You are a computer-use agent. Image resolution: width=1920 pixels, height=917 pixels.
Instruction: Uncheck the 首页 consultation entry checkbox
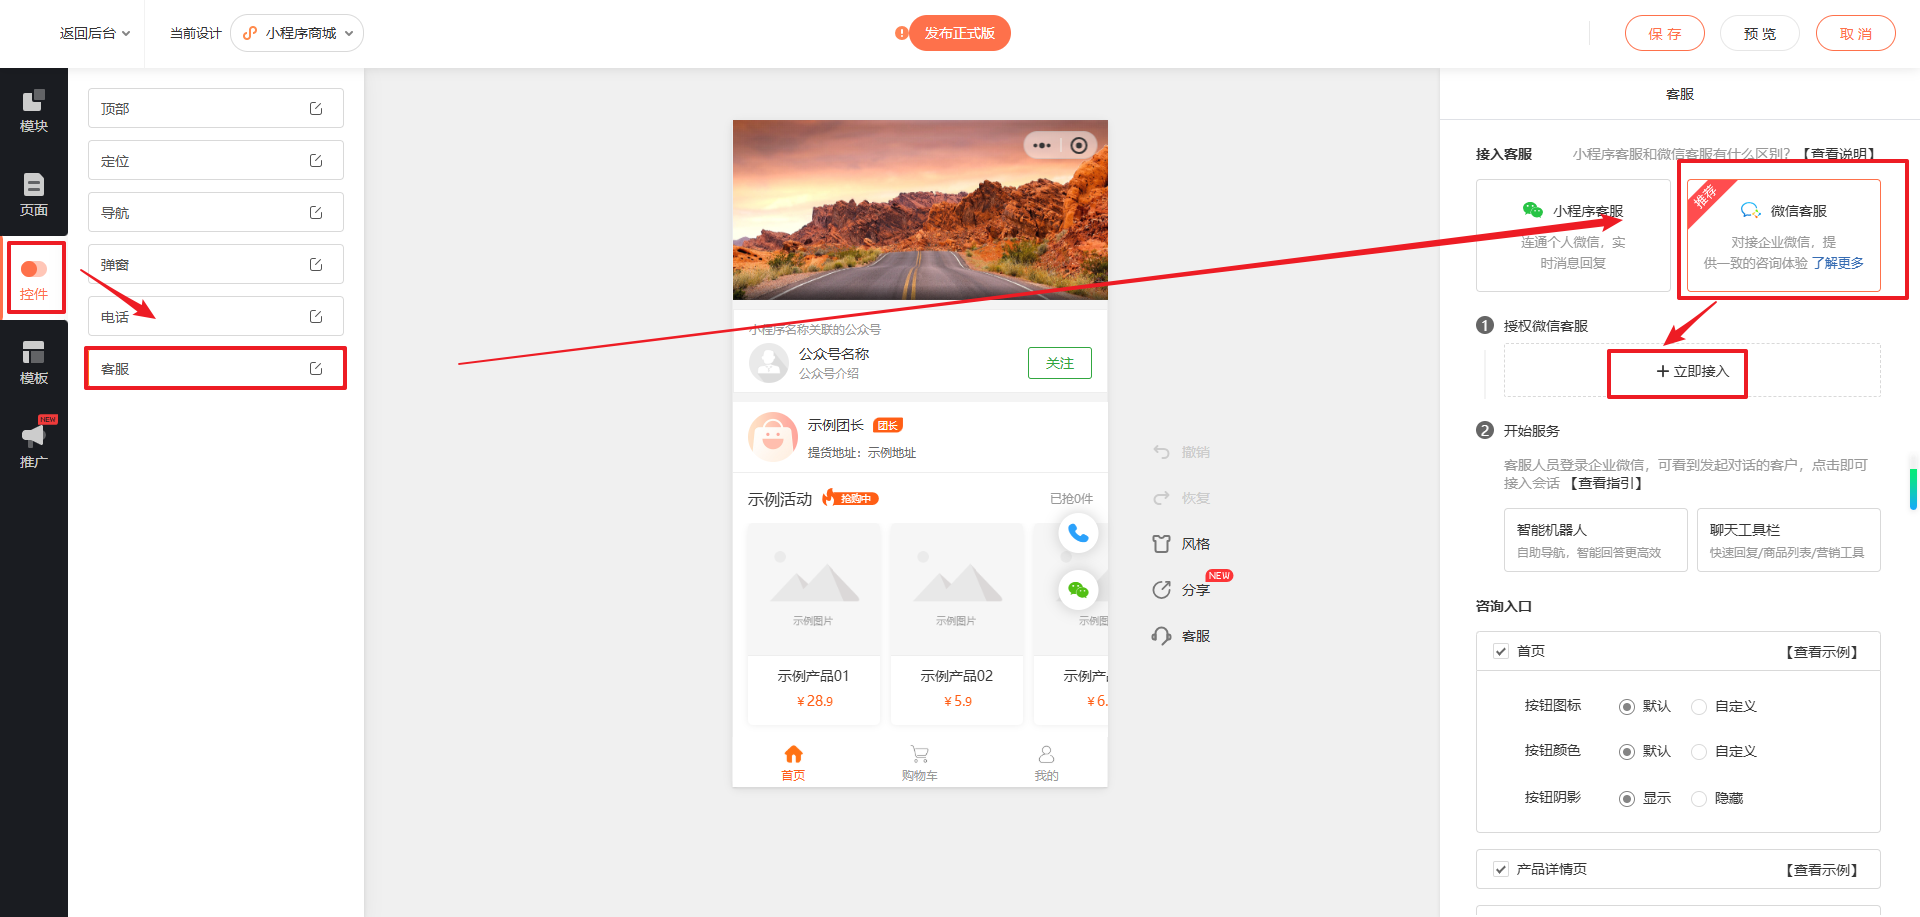point(1501,651)
